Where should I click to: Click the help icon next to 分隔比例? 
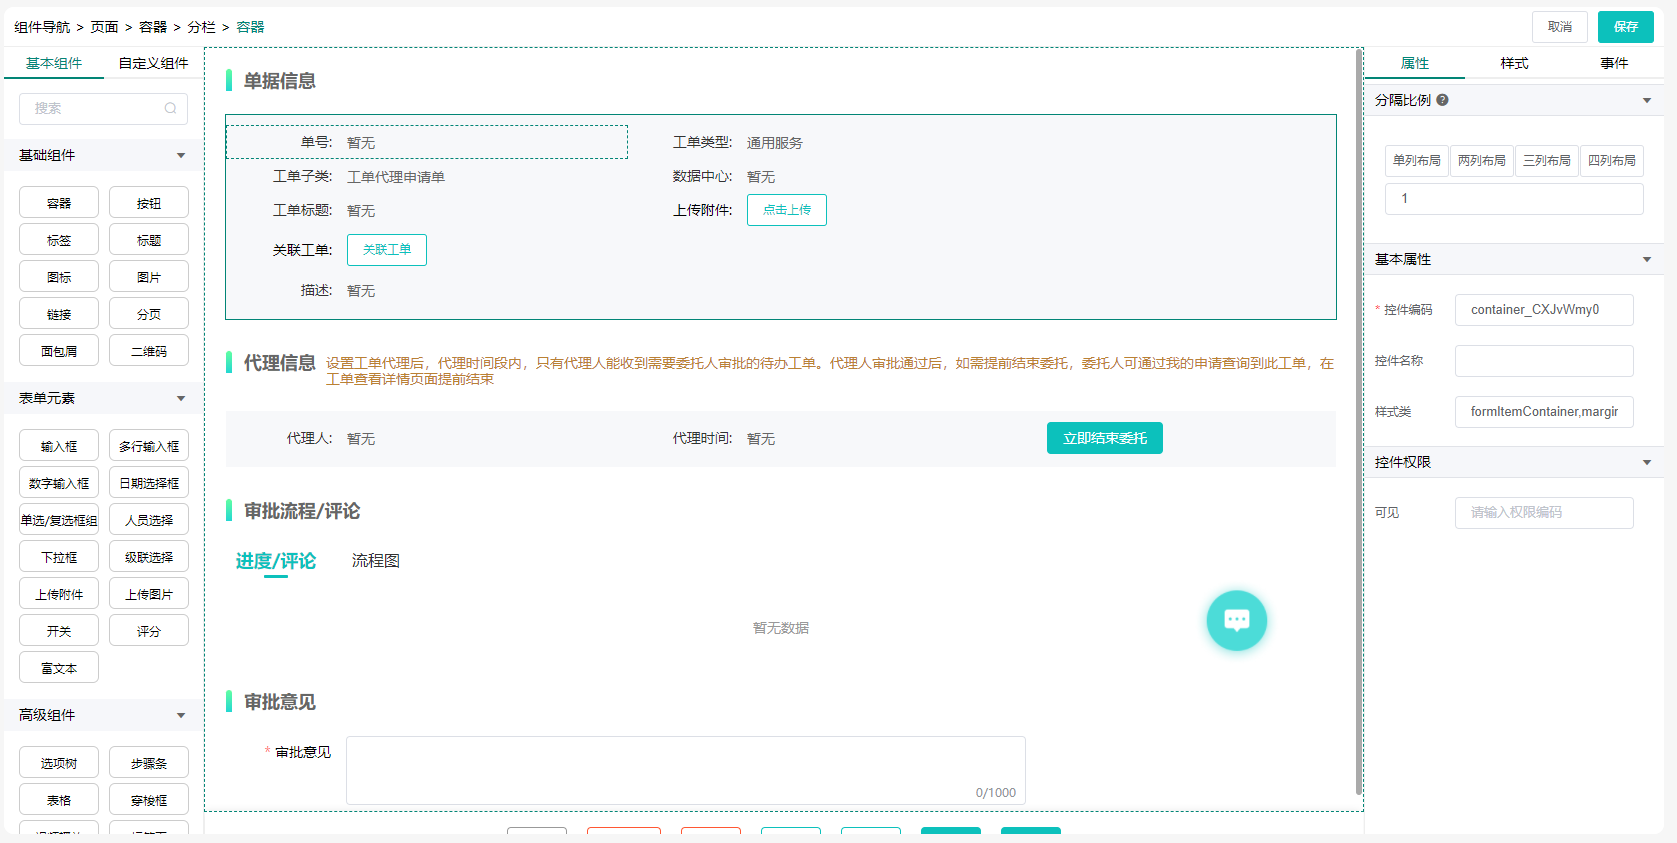(1442, 100)
